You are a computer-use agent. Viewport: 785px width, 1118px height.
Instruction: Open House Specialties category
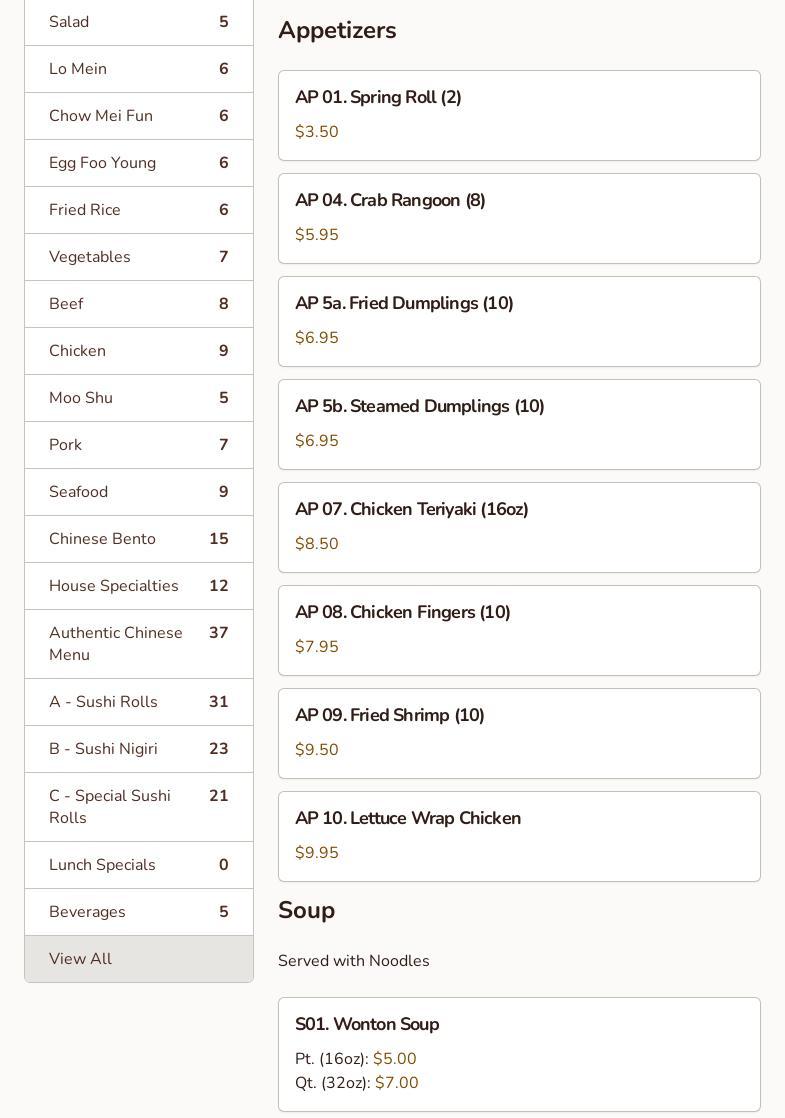click(x=138, y=586)
